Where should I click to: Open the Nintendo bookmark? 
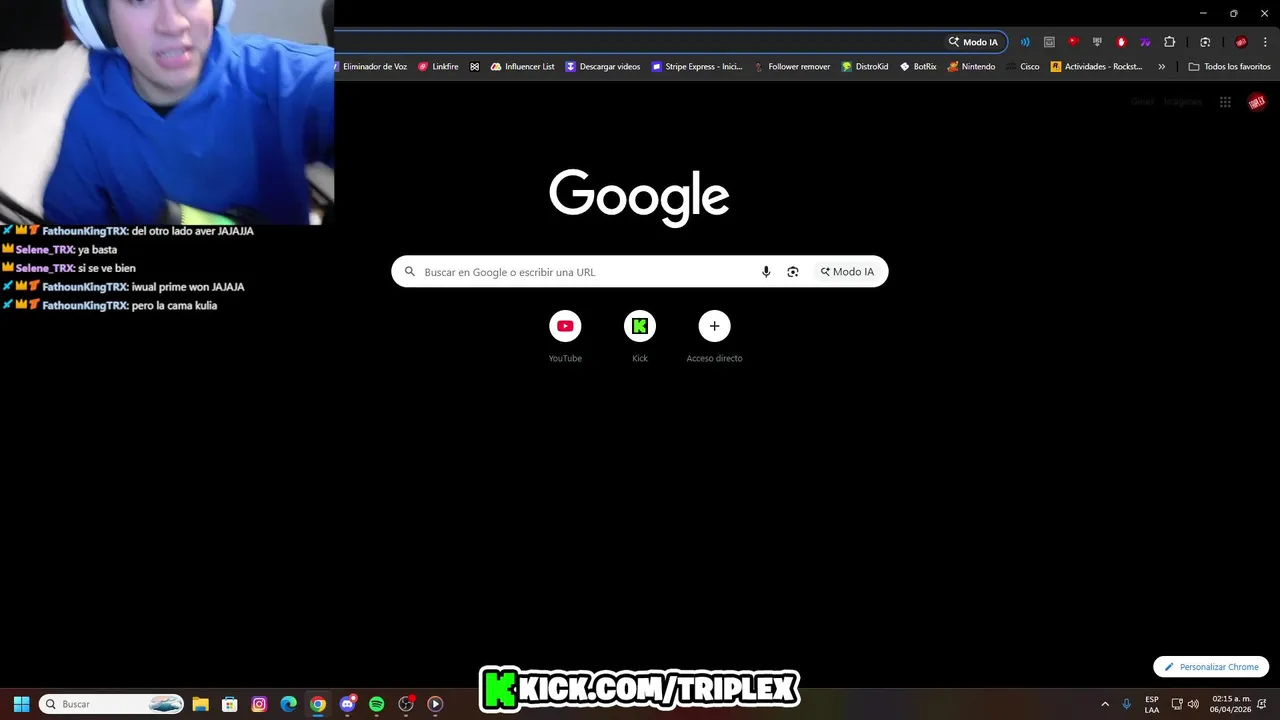(971, 67)
